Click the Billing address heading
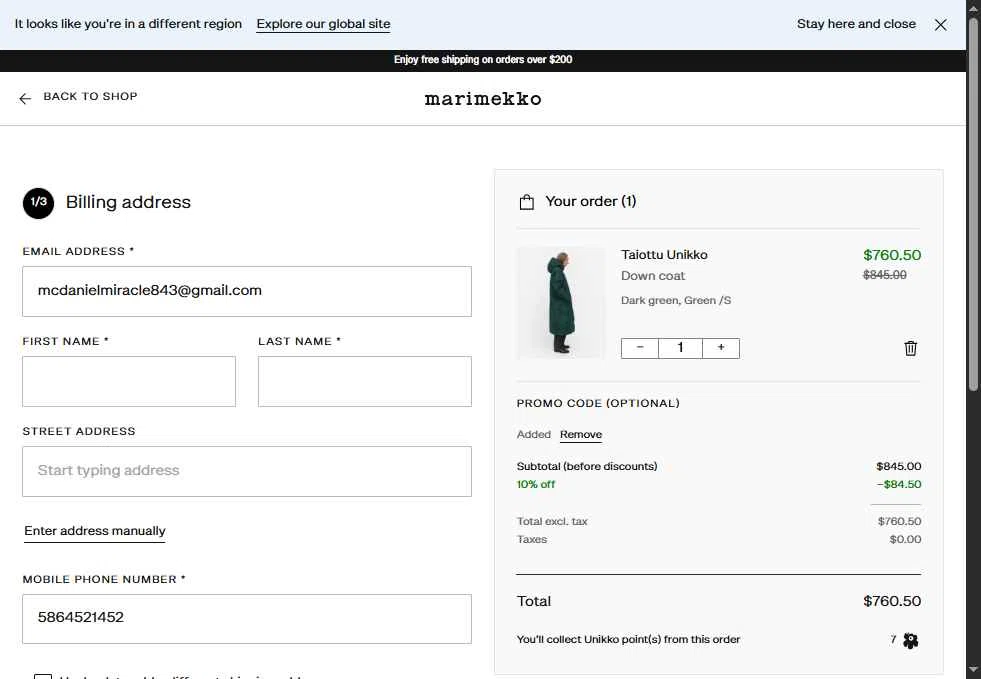Image resolution: width=981 pixels, height=679 pixels. [x=128, y=202]
